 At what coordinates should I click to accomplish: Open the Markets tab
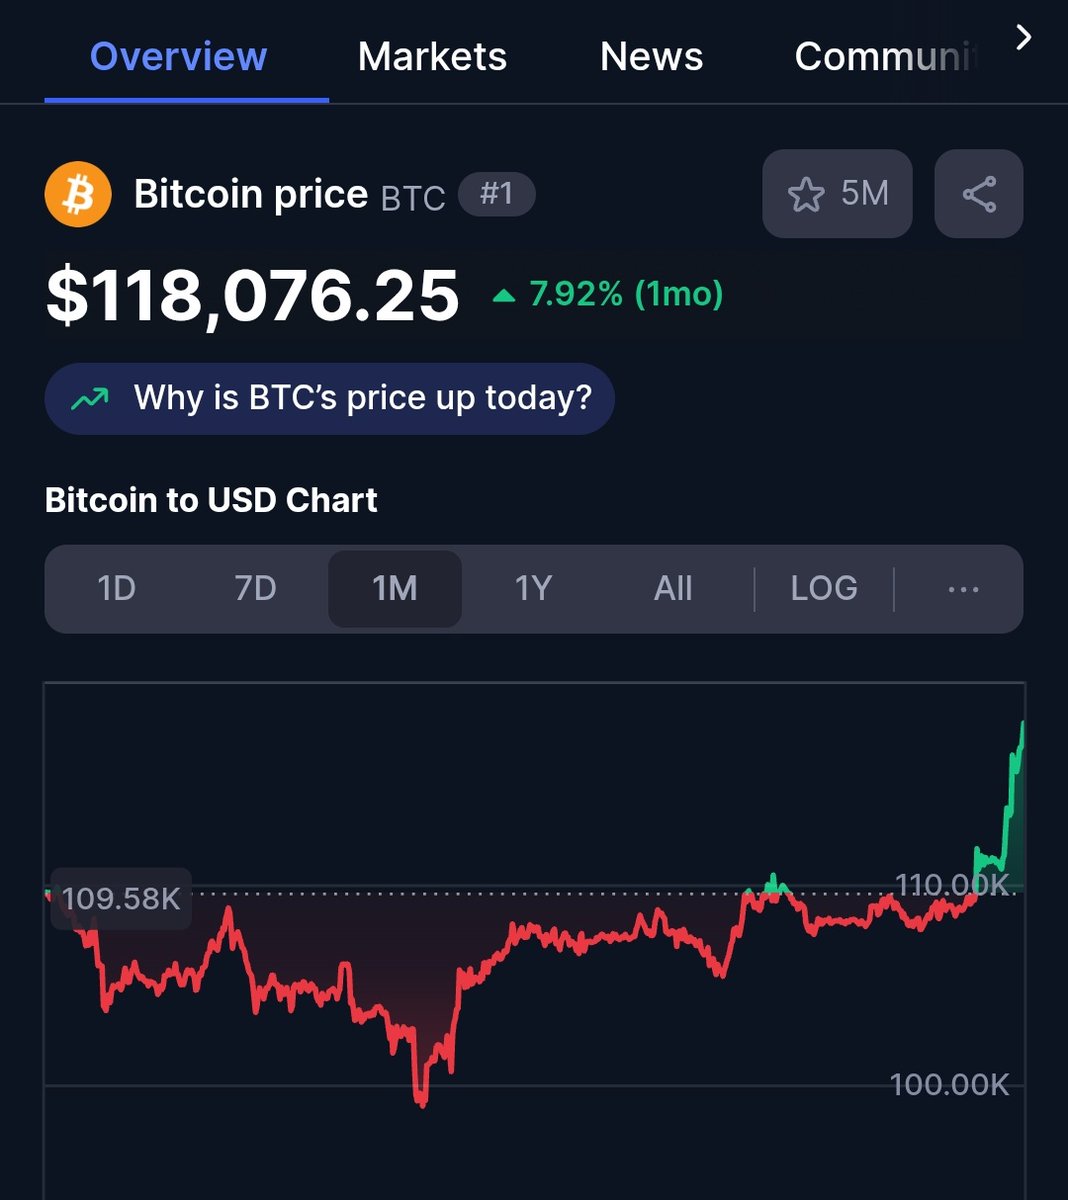point(432,57)
